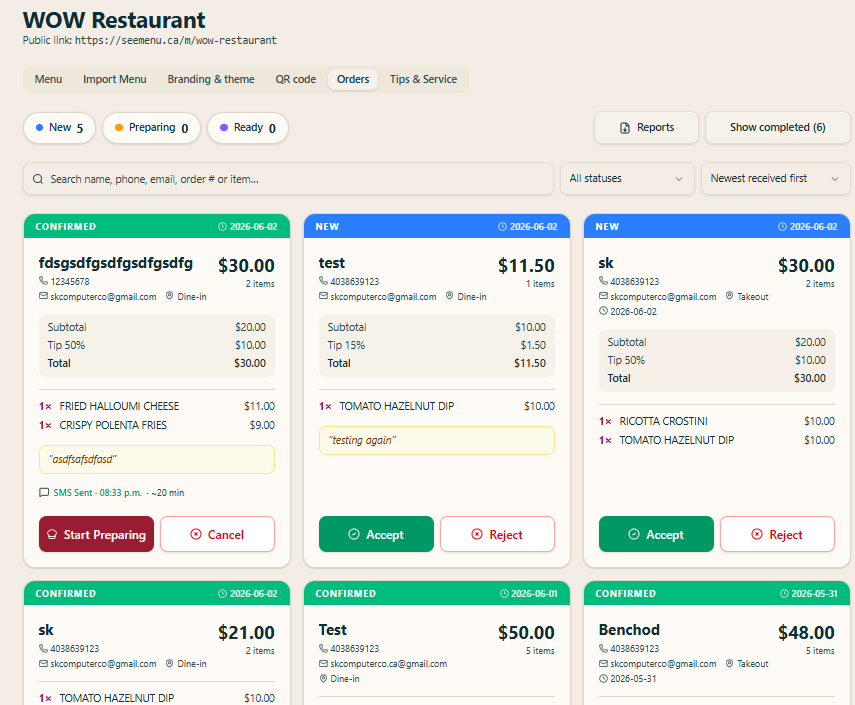Click the WOW Restaurant heading
This screenshot has height=705, width=855.
[114, 20]
